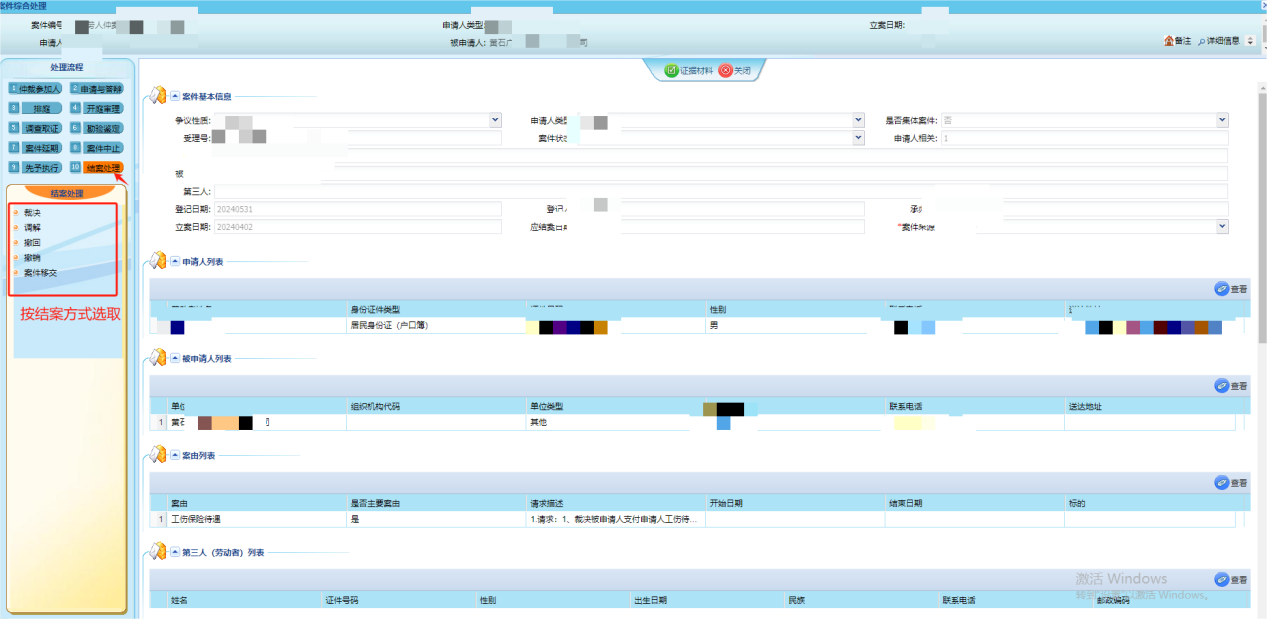Click 查看 icon in 申请人列表 section
This screenshot has height=619, width=1267.
click(1221, 289)
